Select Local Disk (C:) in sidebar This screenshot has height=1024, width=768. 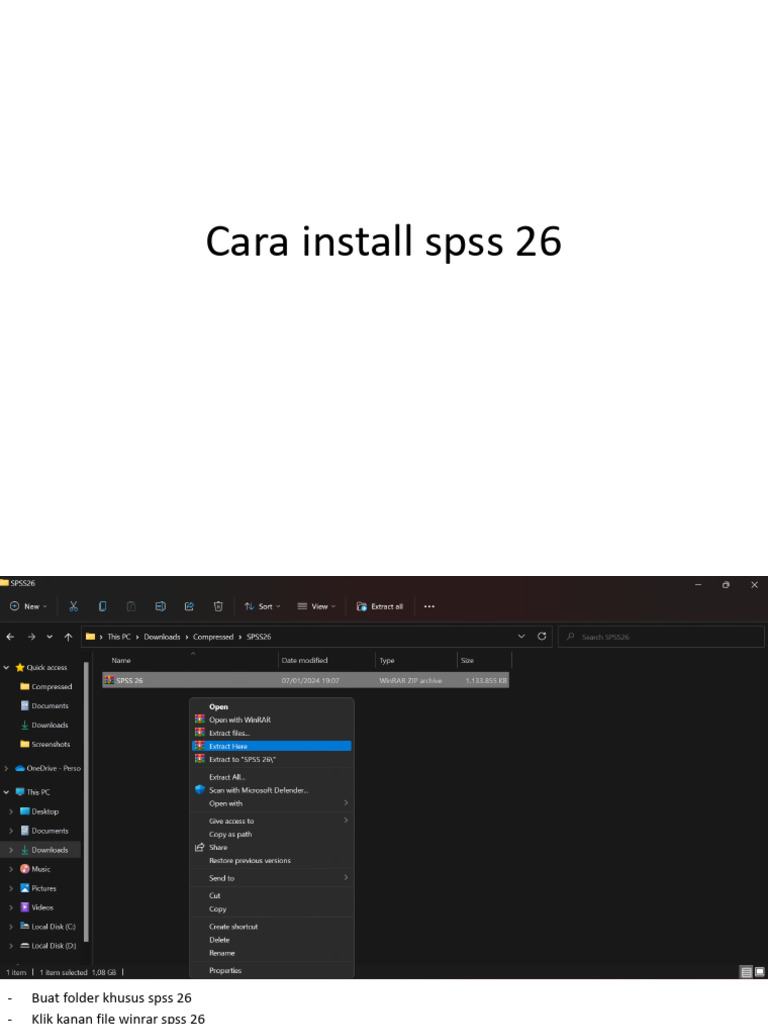coord(48,926)
